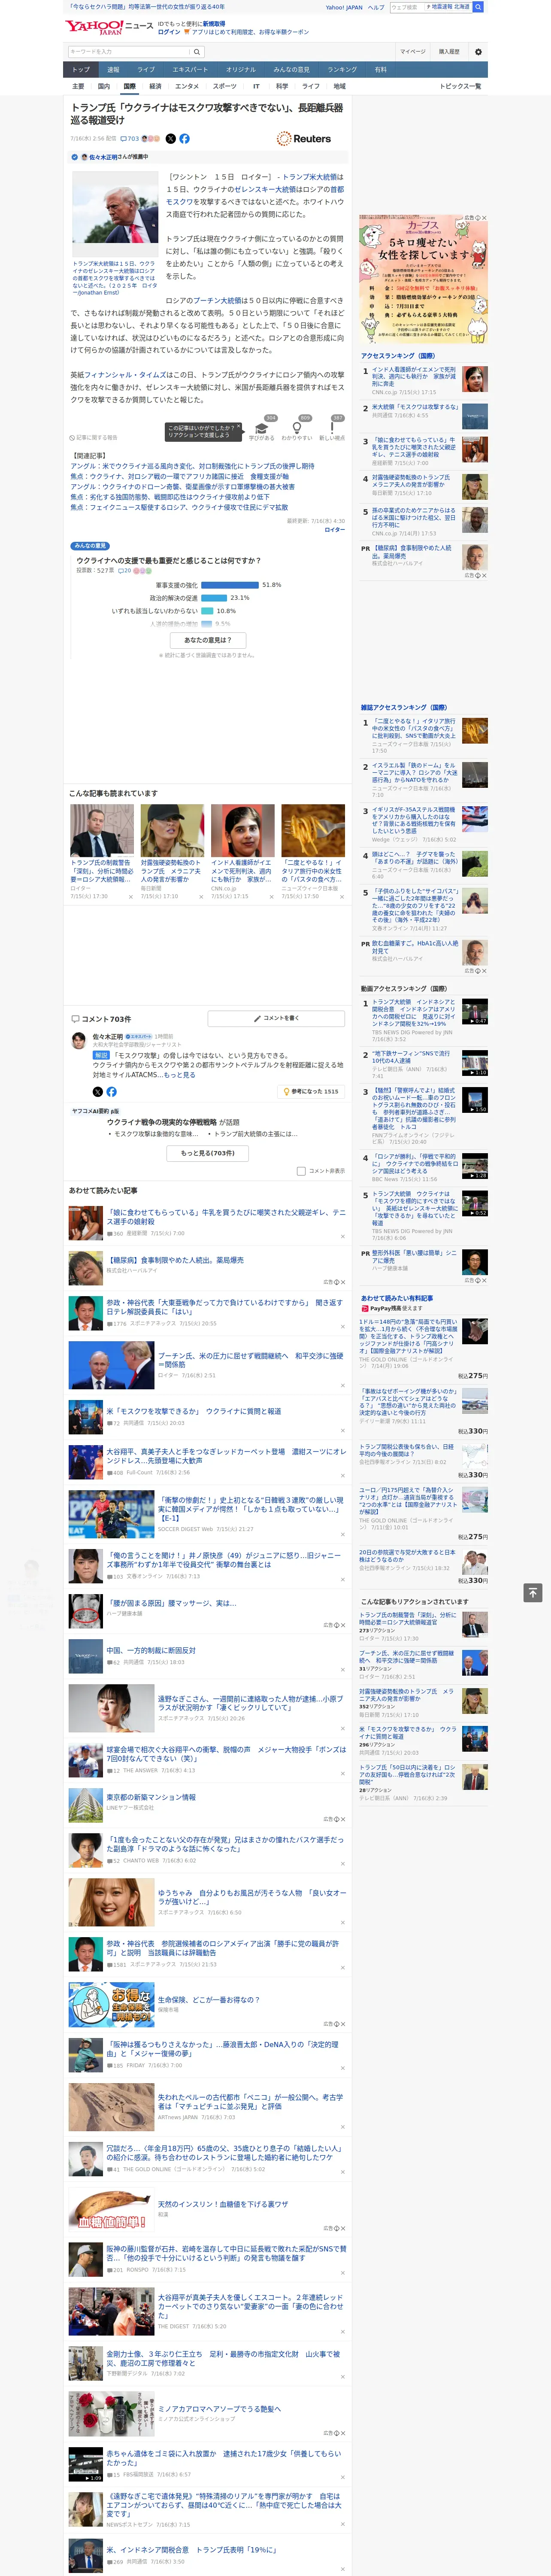Click 記事に関する報告 report icon link
The image size is (551, 2576).
pyautogui.click(x=94, y=438)
